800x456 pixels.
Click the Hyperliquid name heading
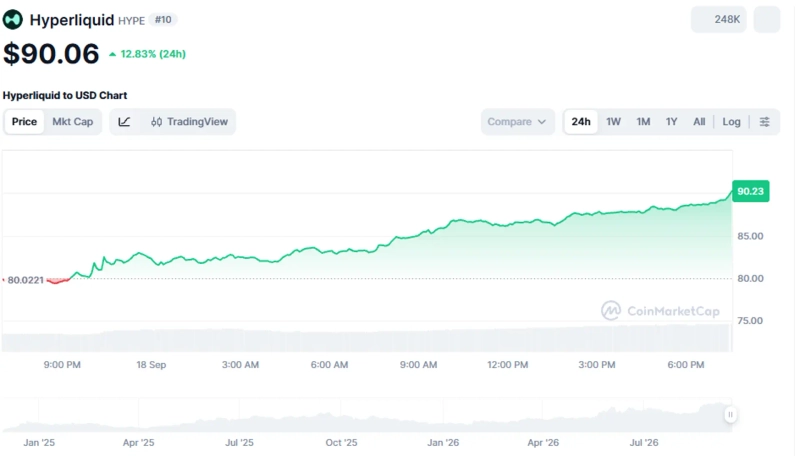[72, 20]
